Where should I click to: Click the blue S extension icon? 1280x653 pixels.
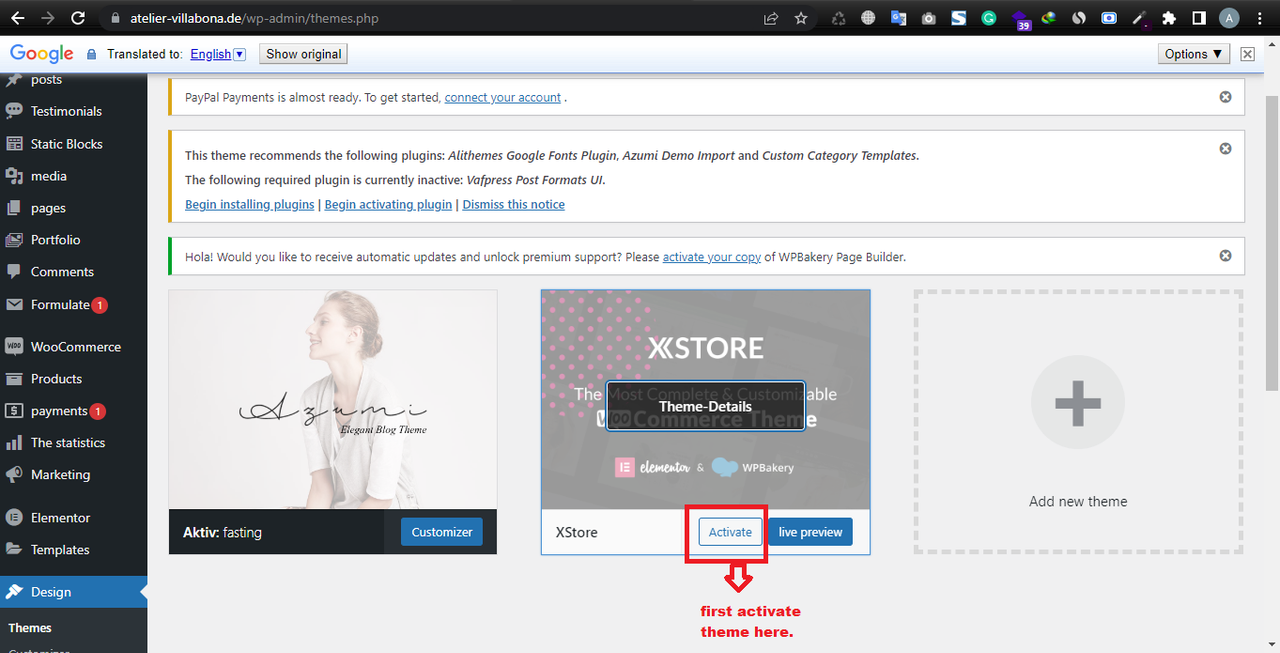coord(959,18)
